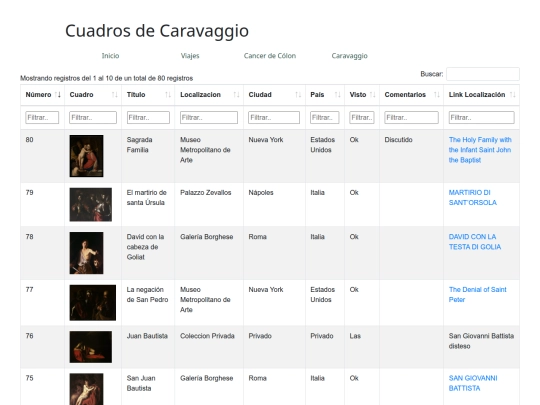The width and height of the screenshot is (540, 405).
Task: Sort the table by Ciudad column
Action: coord(274,95)
